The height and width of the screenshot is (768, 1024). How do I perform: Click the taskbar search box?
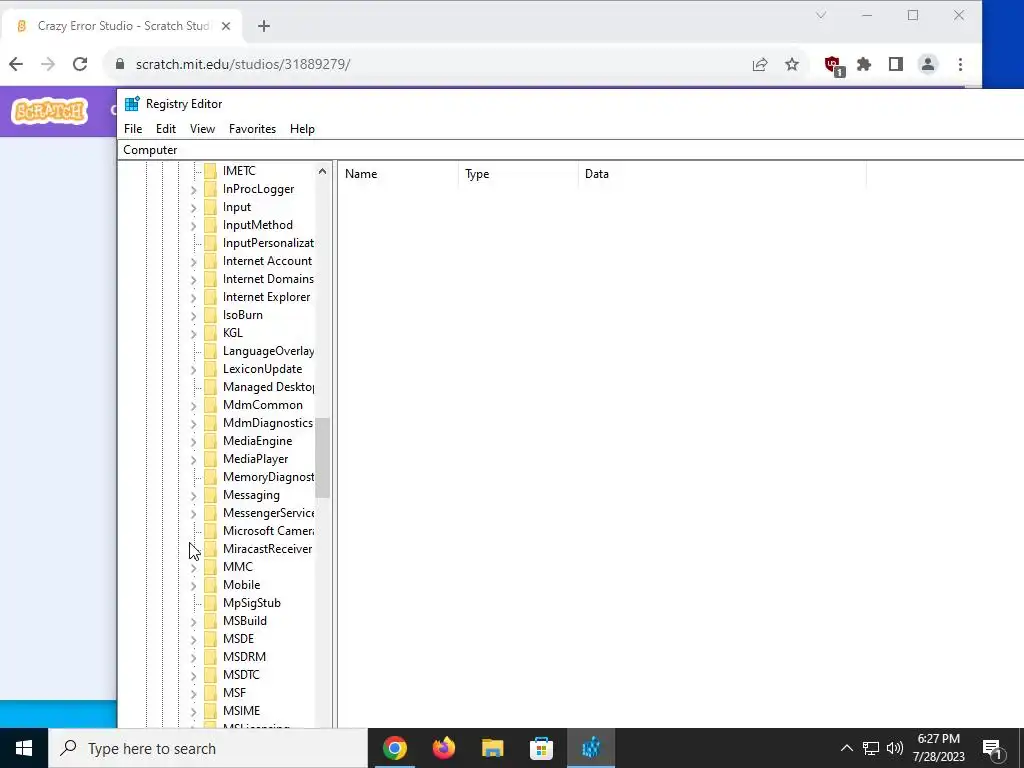pos(208,748)
